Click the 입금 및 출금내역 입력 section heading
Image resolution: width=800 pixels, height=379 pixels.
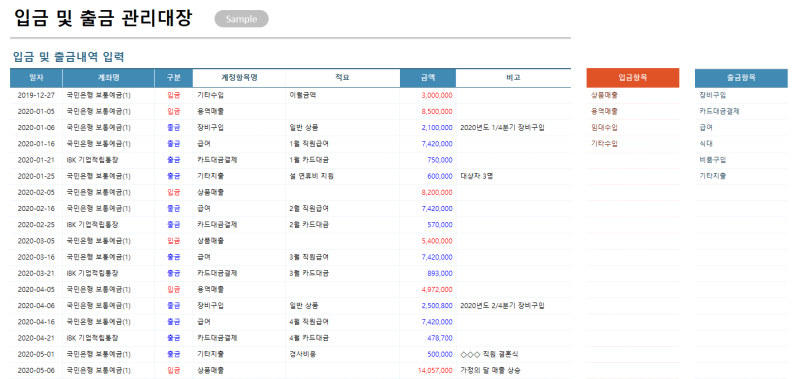pos(68,57)
